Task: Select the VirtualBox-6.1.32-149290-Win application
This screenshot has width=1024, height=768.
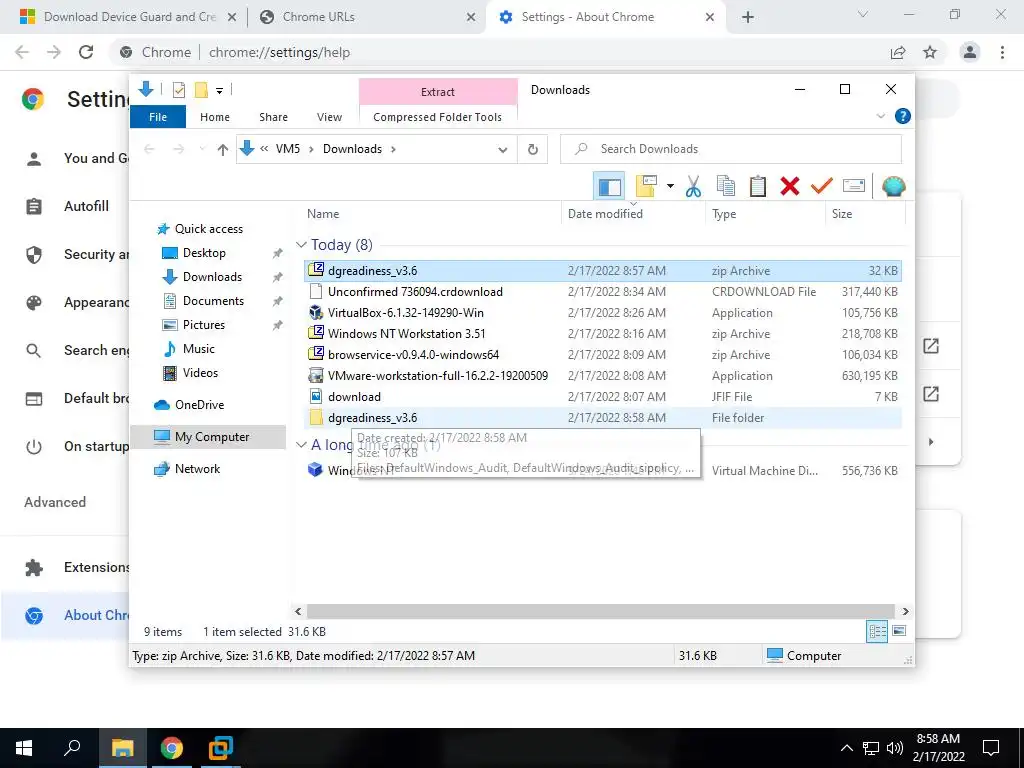Action: pyautogui.click(x=603, y=313)
